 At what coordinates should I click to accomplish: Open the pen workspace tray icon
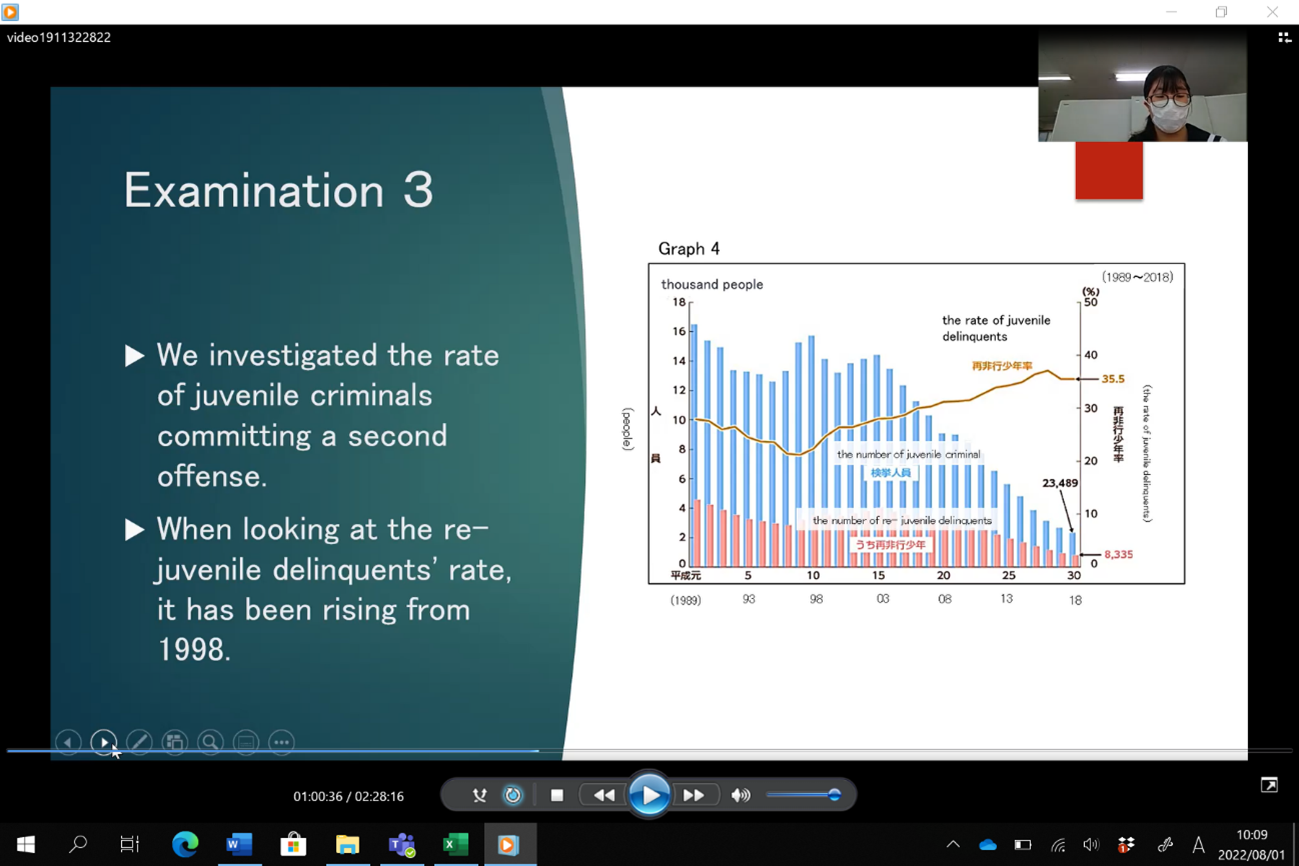(1164, 845)
